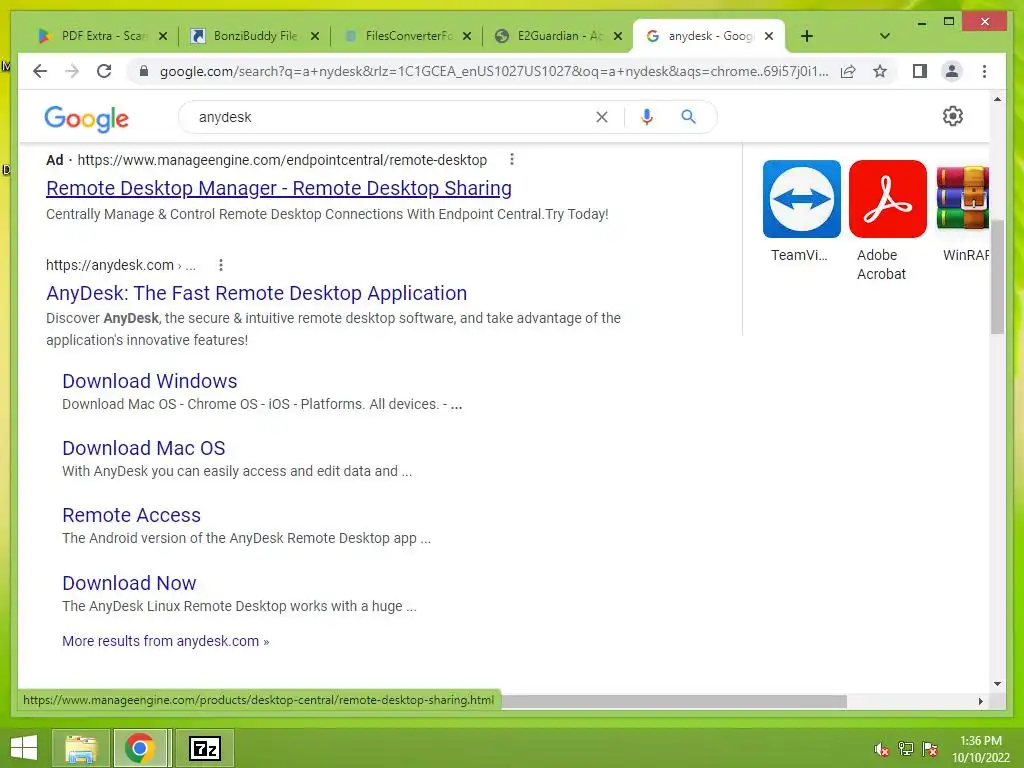Close the FilesConverterFor tab
The width and height of the screenshot is (1024, 768).
click(467, 37)
